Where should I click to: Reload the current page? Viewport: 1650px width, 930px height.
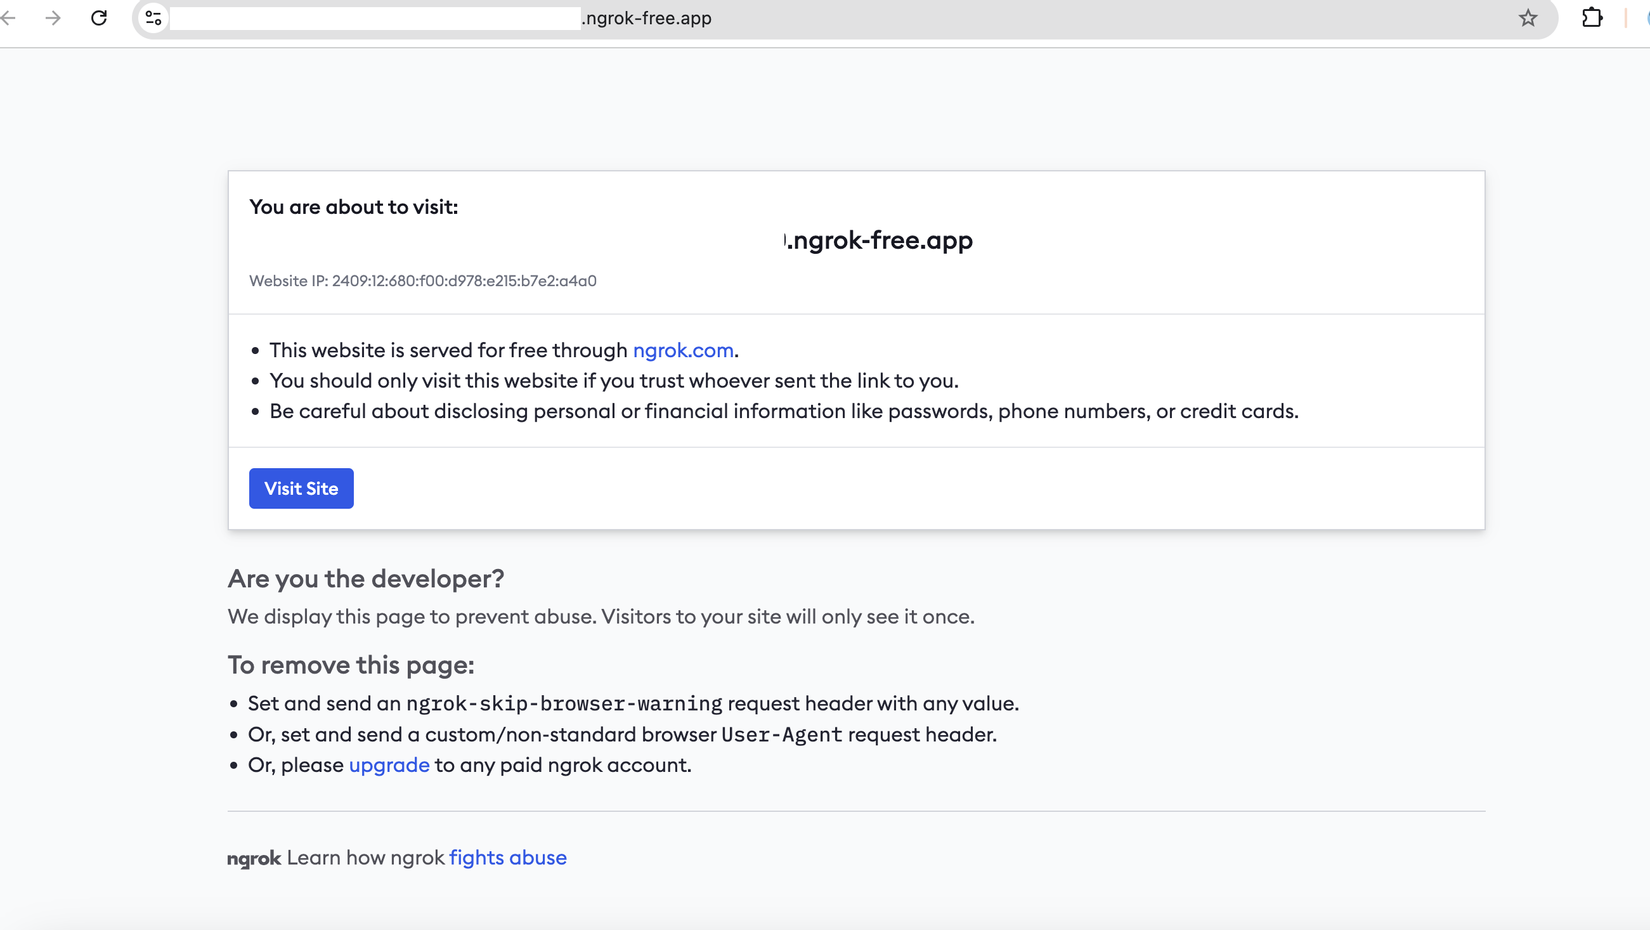[99, 18]
